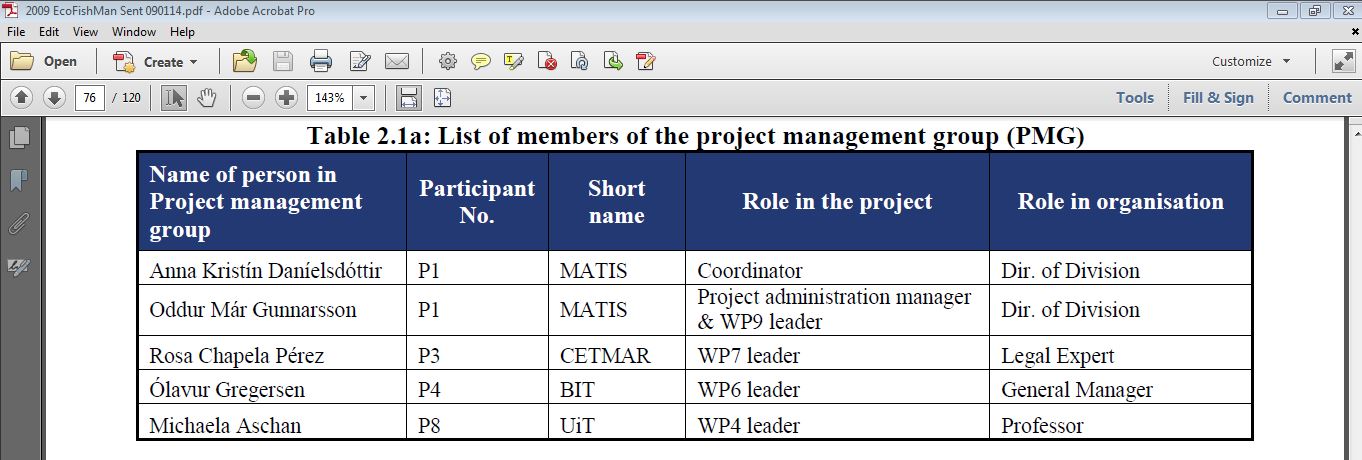
Task: Open the Tools pane
Action: point(1135,97)
